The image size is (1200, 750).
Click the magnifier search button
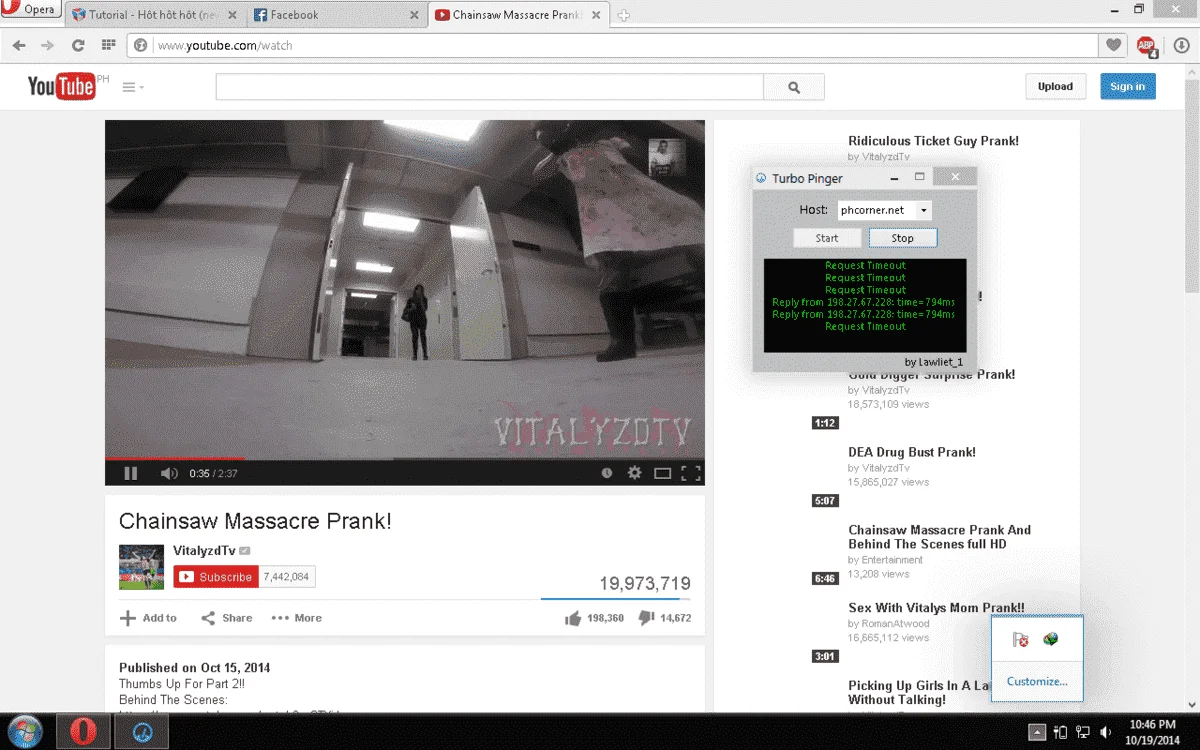click(x=794, y=87)
